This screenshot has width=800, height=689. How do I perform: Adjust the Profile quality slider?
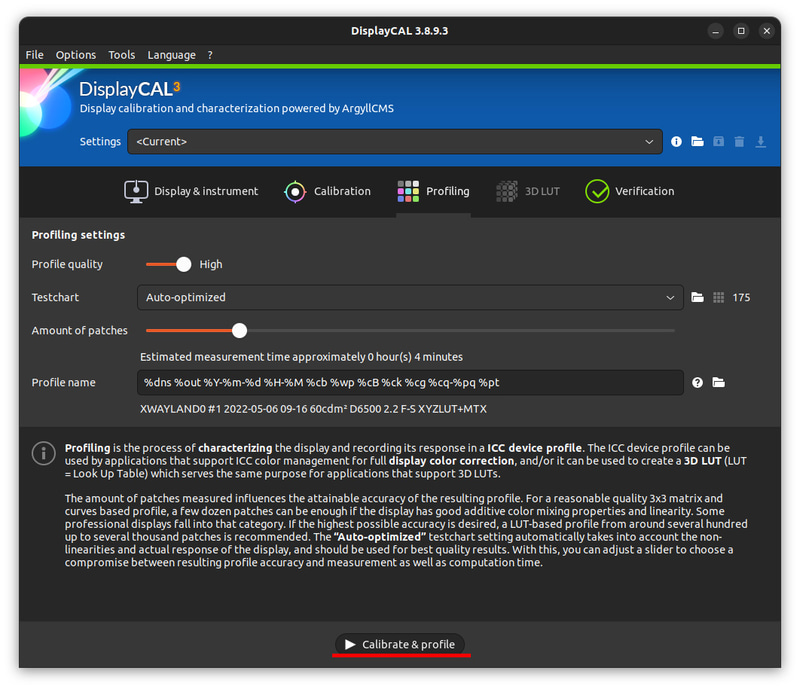pyautogui.click(x=169, y=264)
